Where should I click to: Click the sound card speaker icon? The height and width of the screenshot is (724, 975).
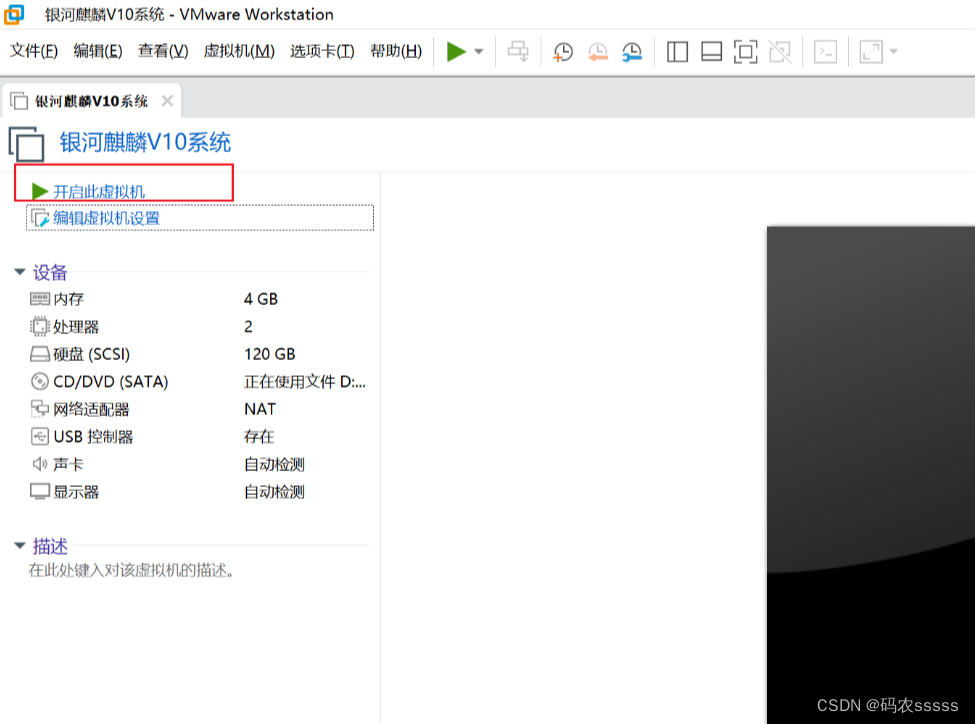coord(40,464)
